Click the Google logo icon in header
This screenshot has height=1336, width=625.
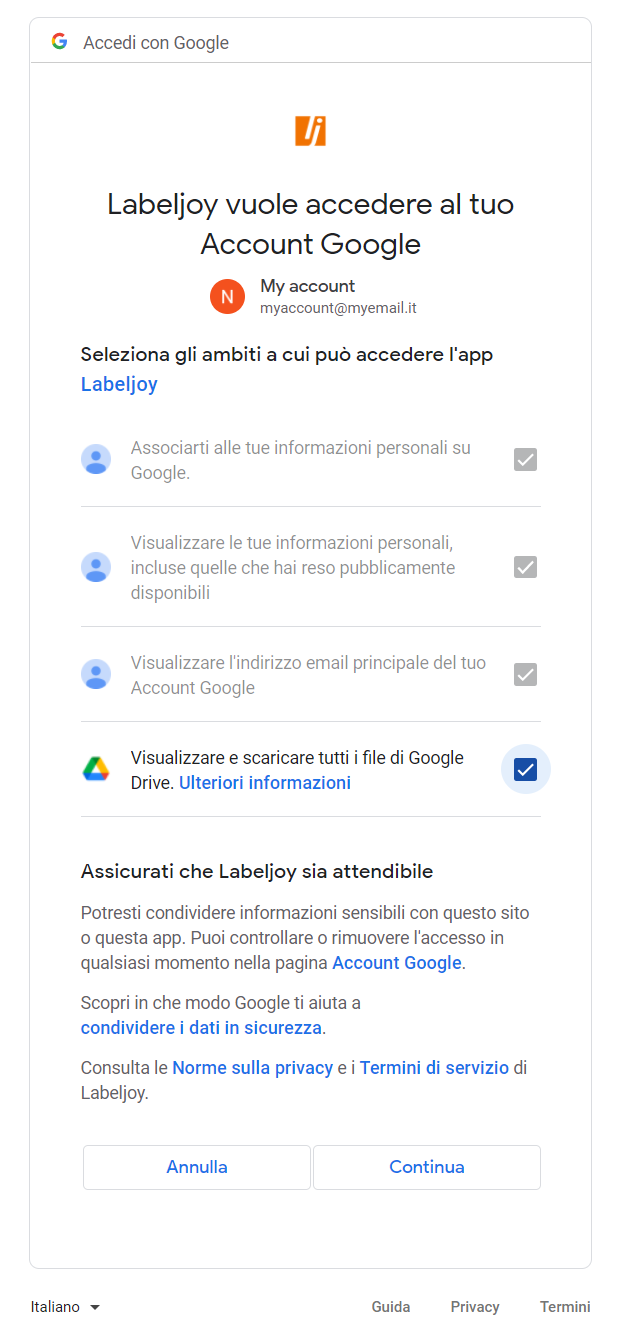point(60,42)
